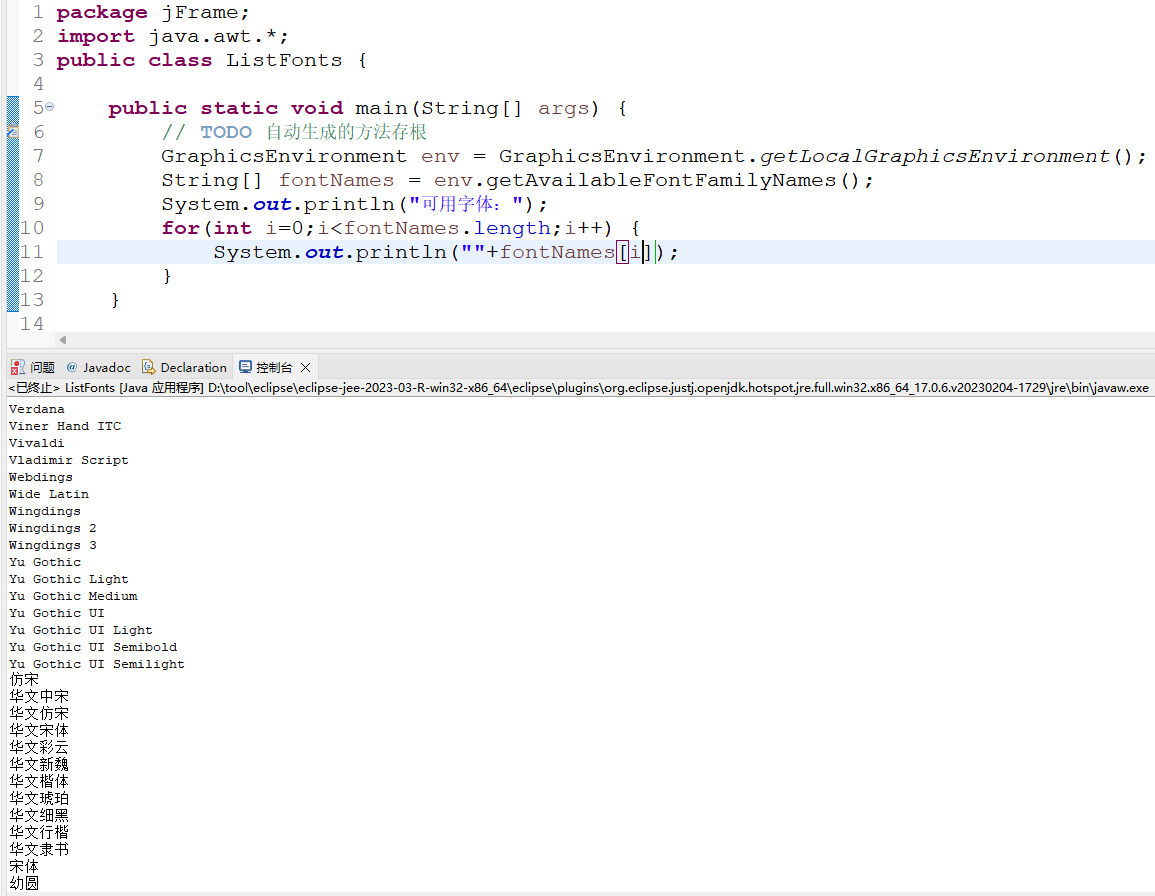Screen dimensions: 1155x896
Task: Click the @ symbol Javadoc tab icon
Action: (x=70, y=366)
